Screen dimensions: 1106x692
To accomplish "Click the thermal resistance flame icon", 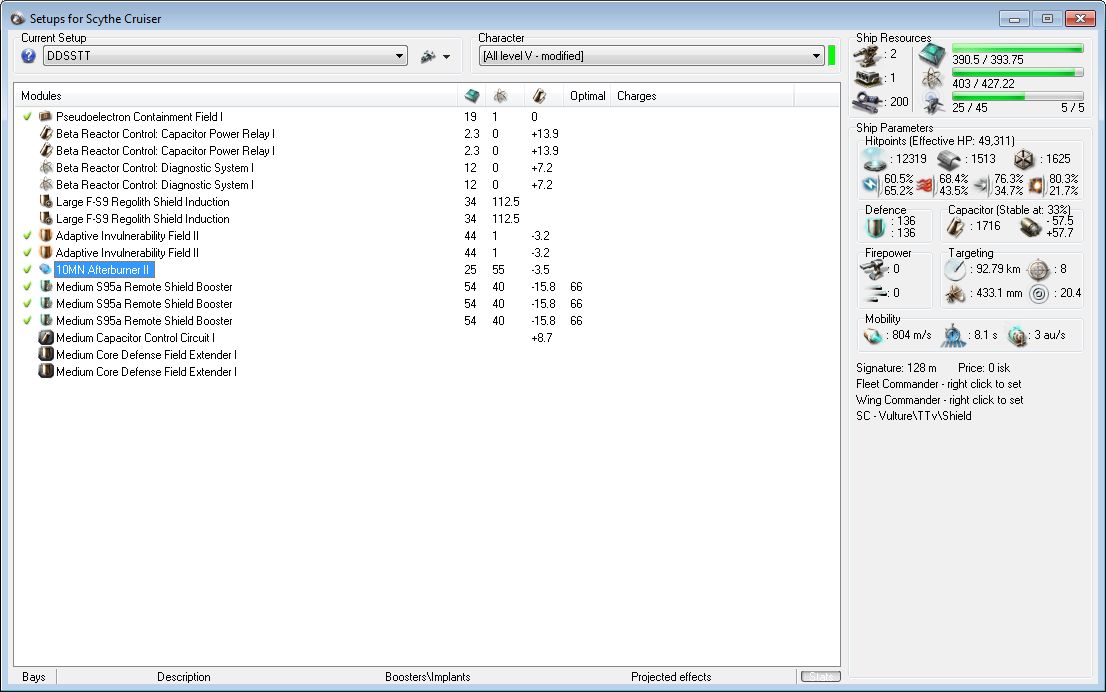I will 925,186.
